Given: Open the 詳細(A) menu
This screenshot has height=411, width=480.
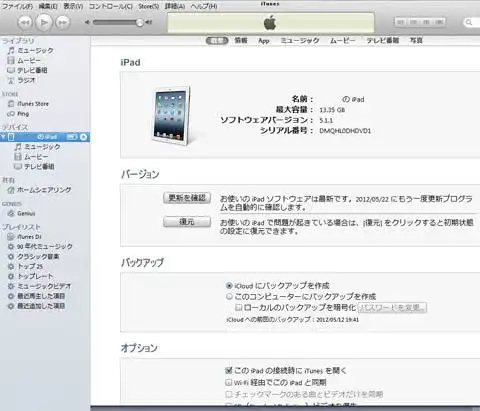Looking at the screenshot, I should (x=175, y=6).
